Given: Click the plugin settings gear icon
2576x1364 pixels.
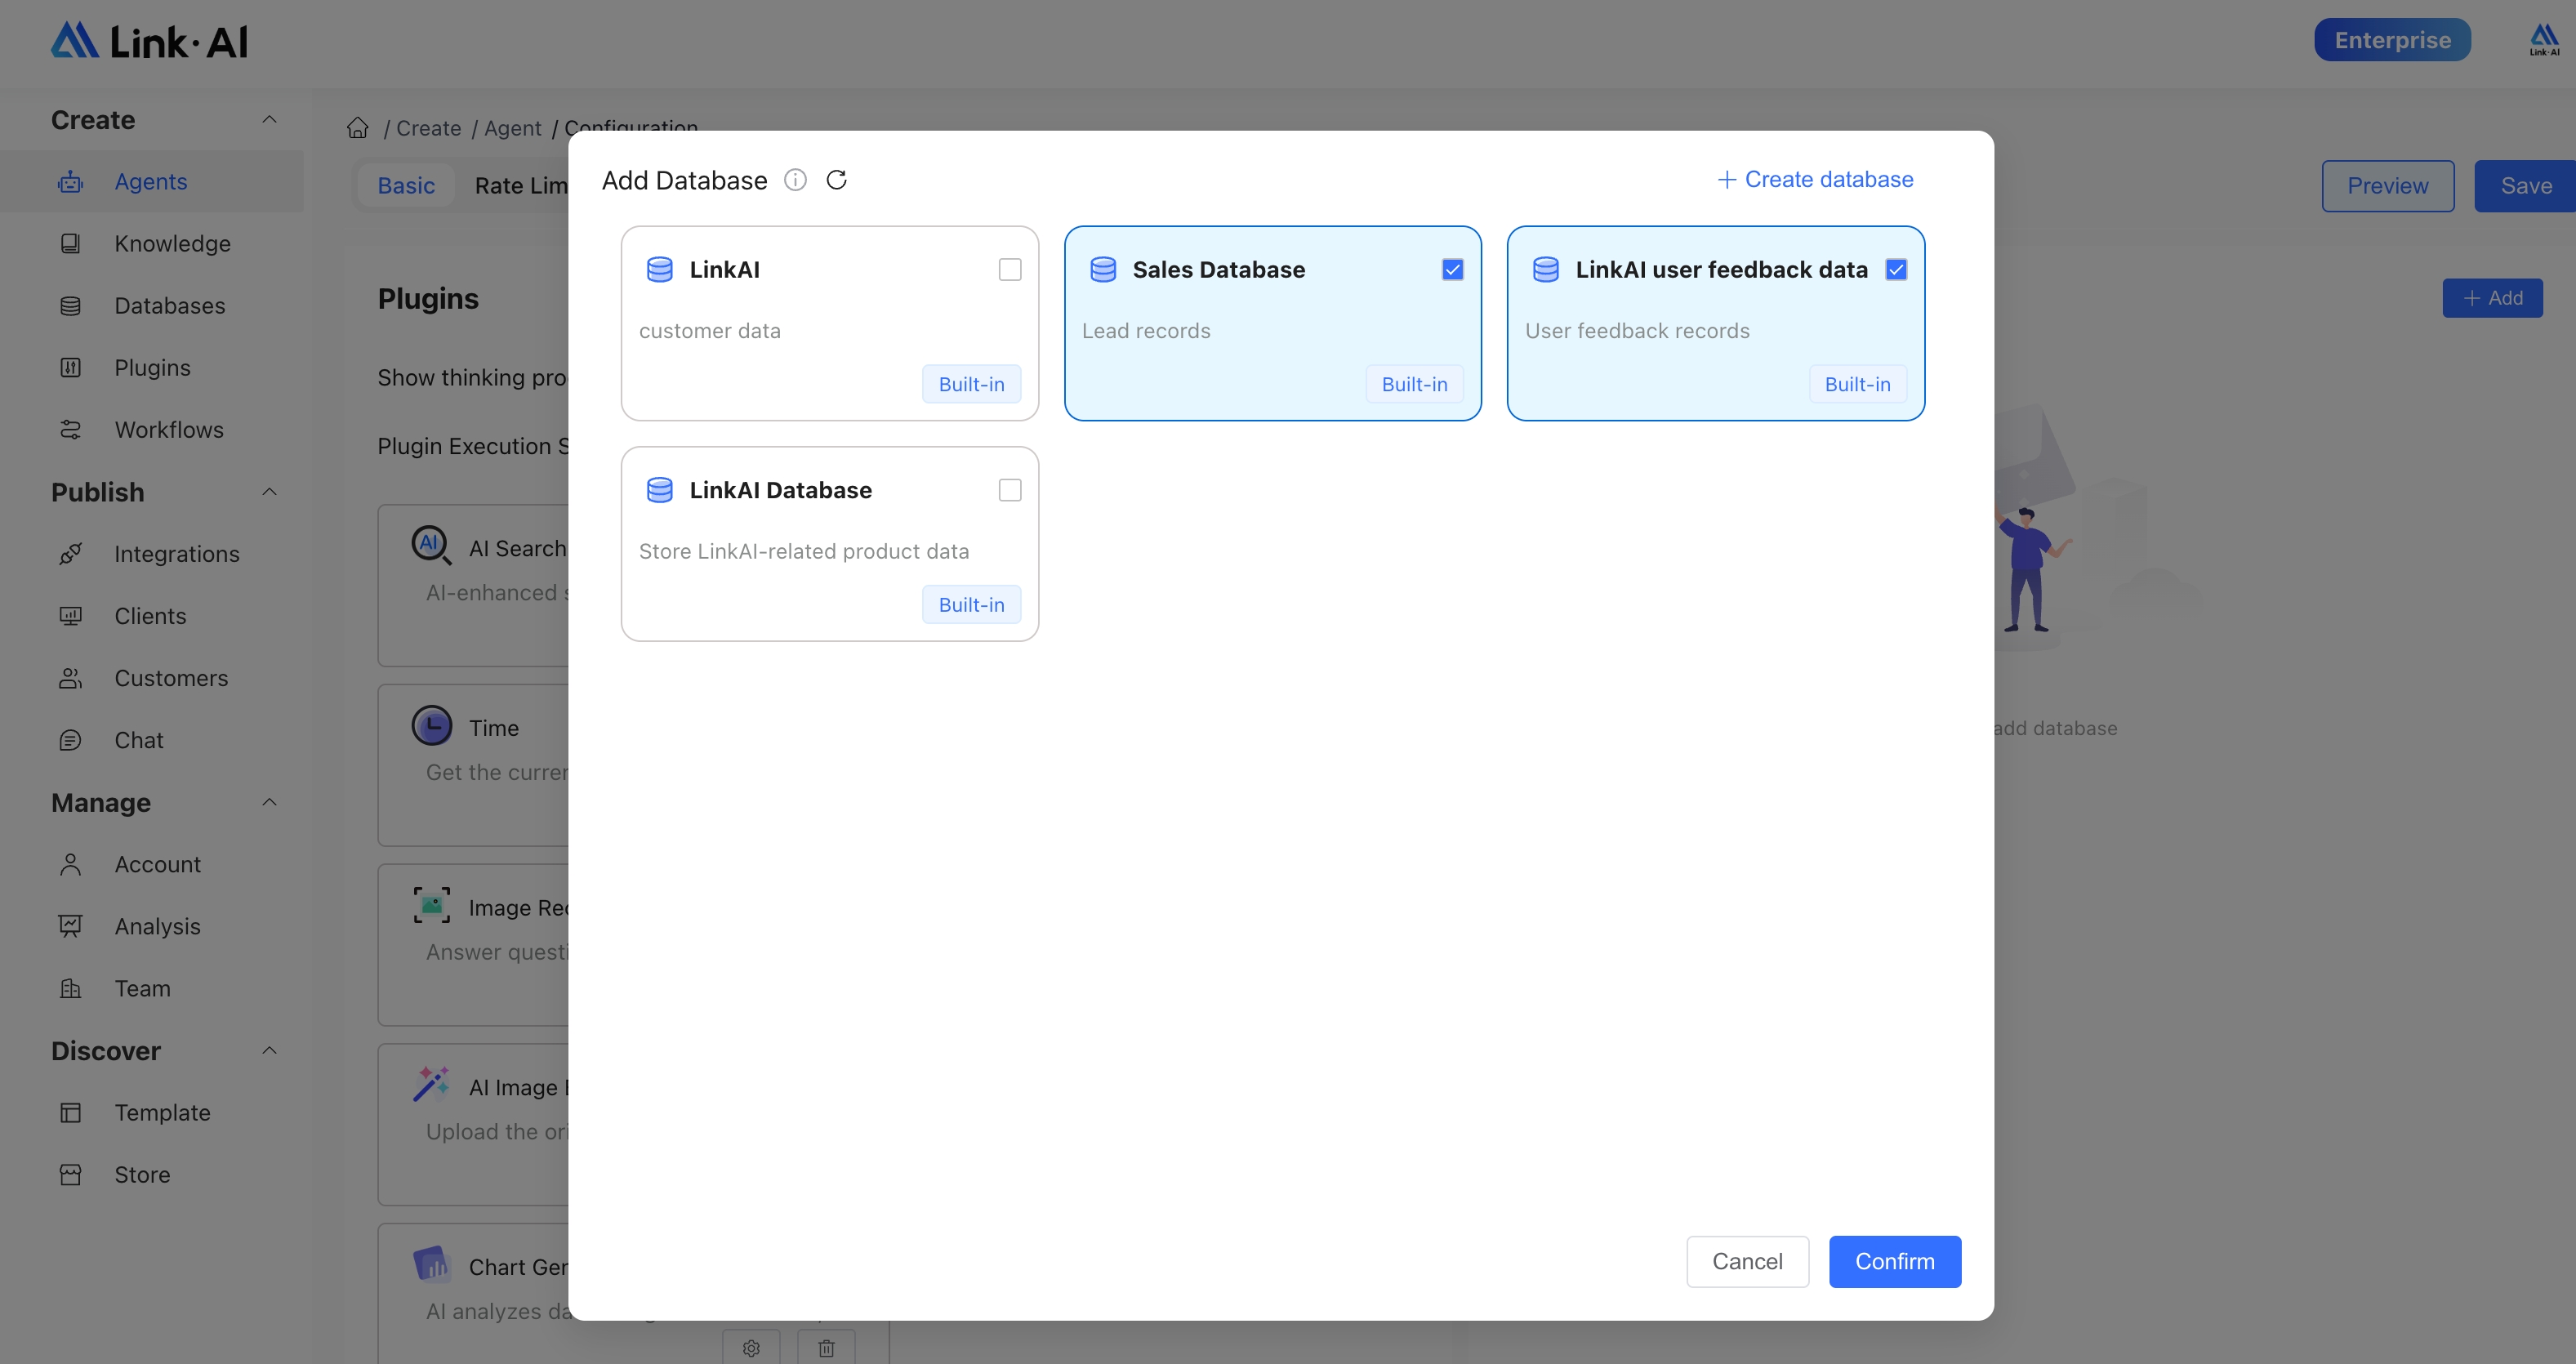Looking at the screenshot, I should click(x=752, y=1348).
